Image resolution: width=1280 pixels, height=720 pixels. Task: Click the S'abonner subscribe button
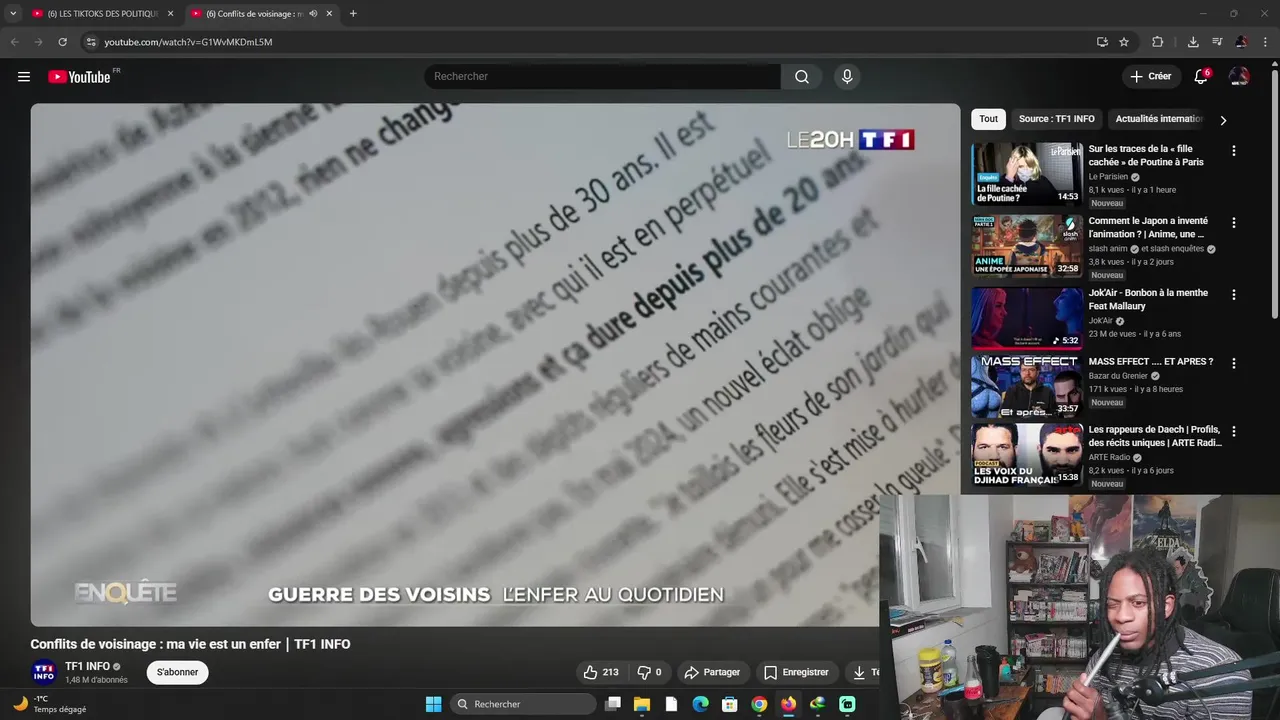tap(177, 672)
